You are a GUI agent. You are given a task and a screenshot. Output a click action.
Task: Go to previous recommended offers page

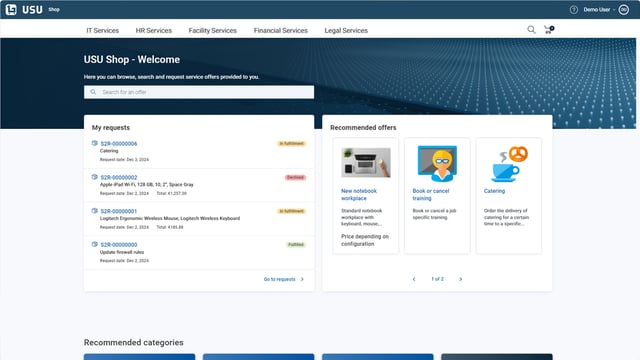[x=414, y=279]
